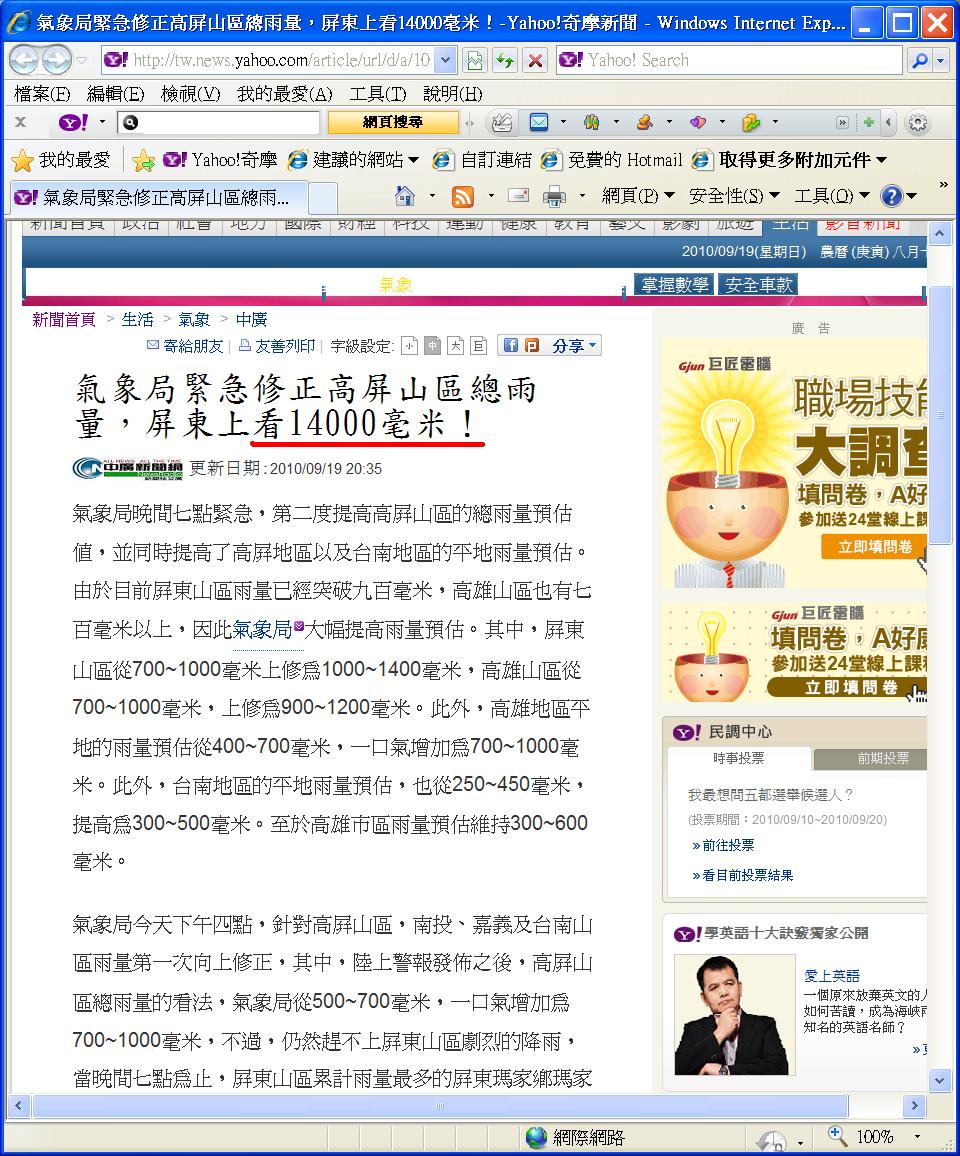Open the 安全性(S) command bar menu
Viewport: 960px width, 1156px height.
[x=734, y=196]
